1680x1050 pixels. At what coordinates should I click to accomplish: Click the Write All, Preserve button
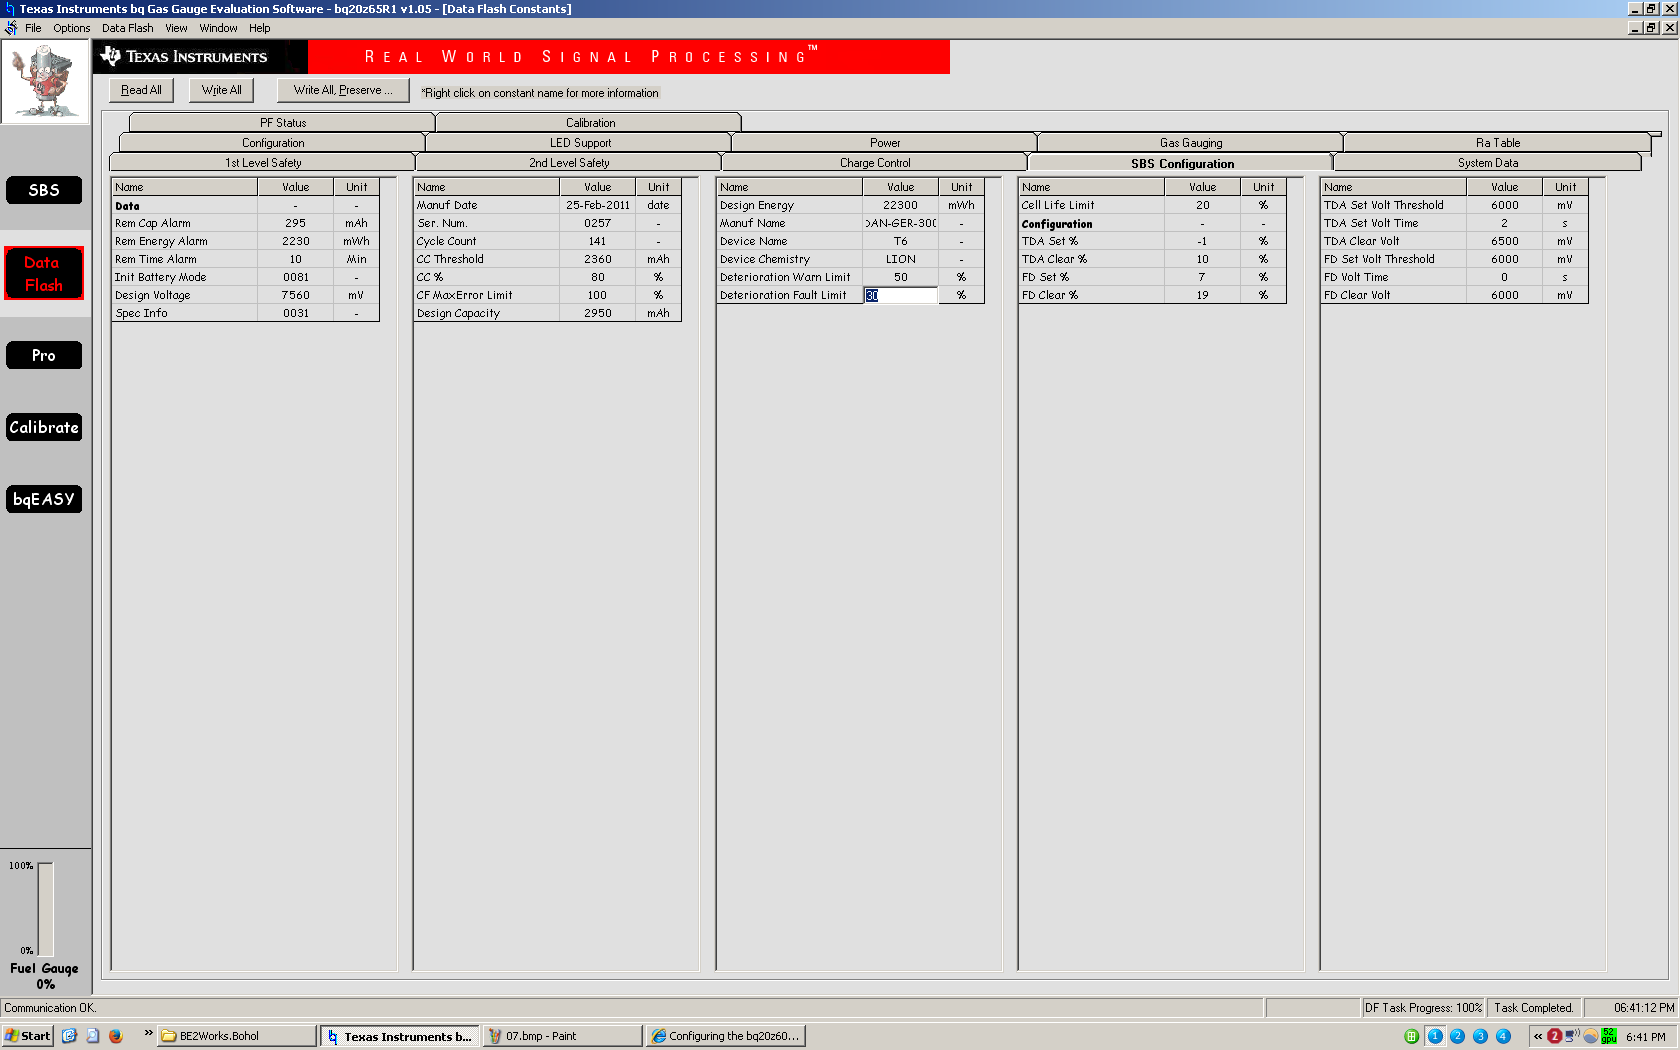click(343, 90)
